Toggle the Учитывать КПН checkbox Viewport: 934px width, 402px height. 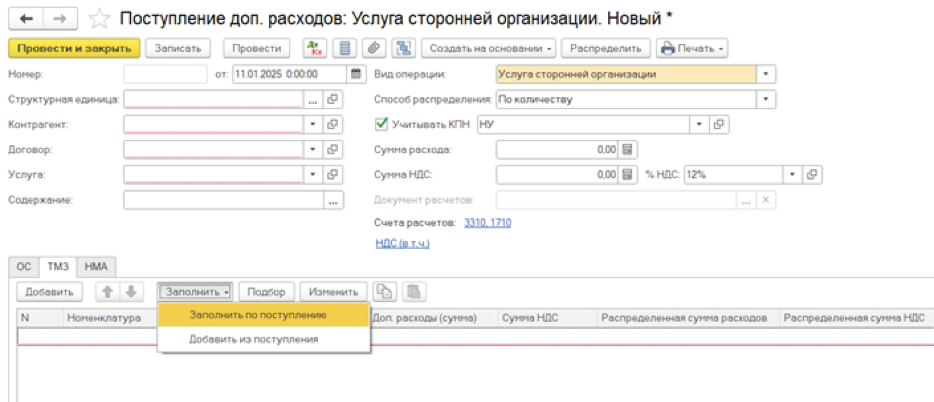click(380, 124)
